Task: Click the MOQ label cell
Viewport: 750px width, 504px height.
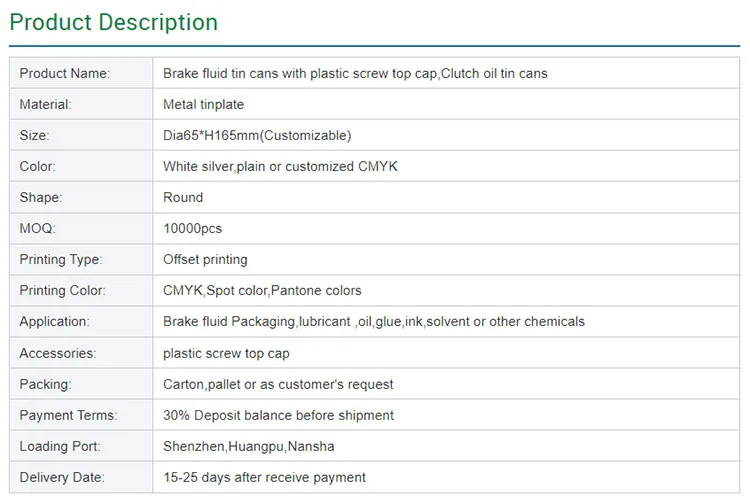Action: 36,228
